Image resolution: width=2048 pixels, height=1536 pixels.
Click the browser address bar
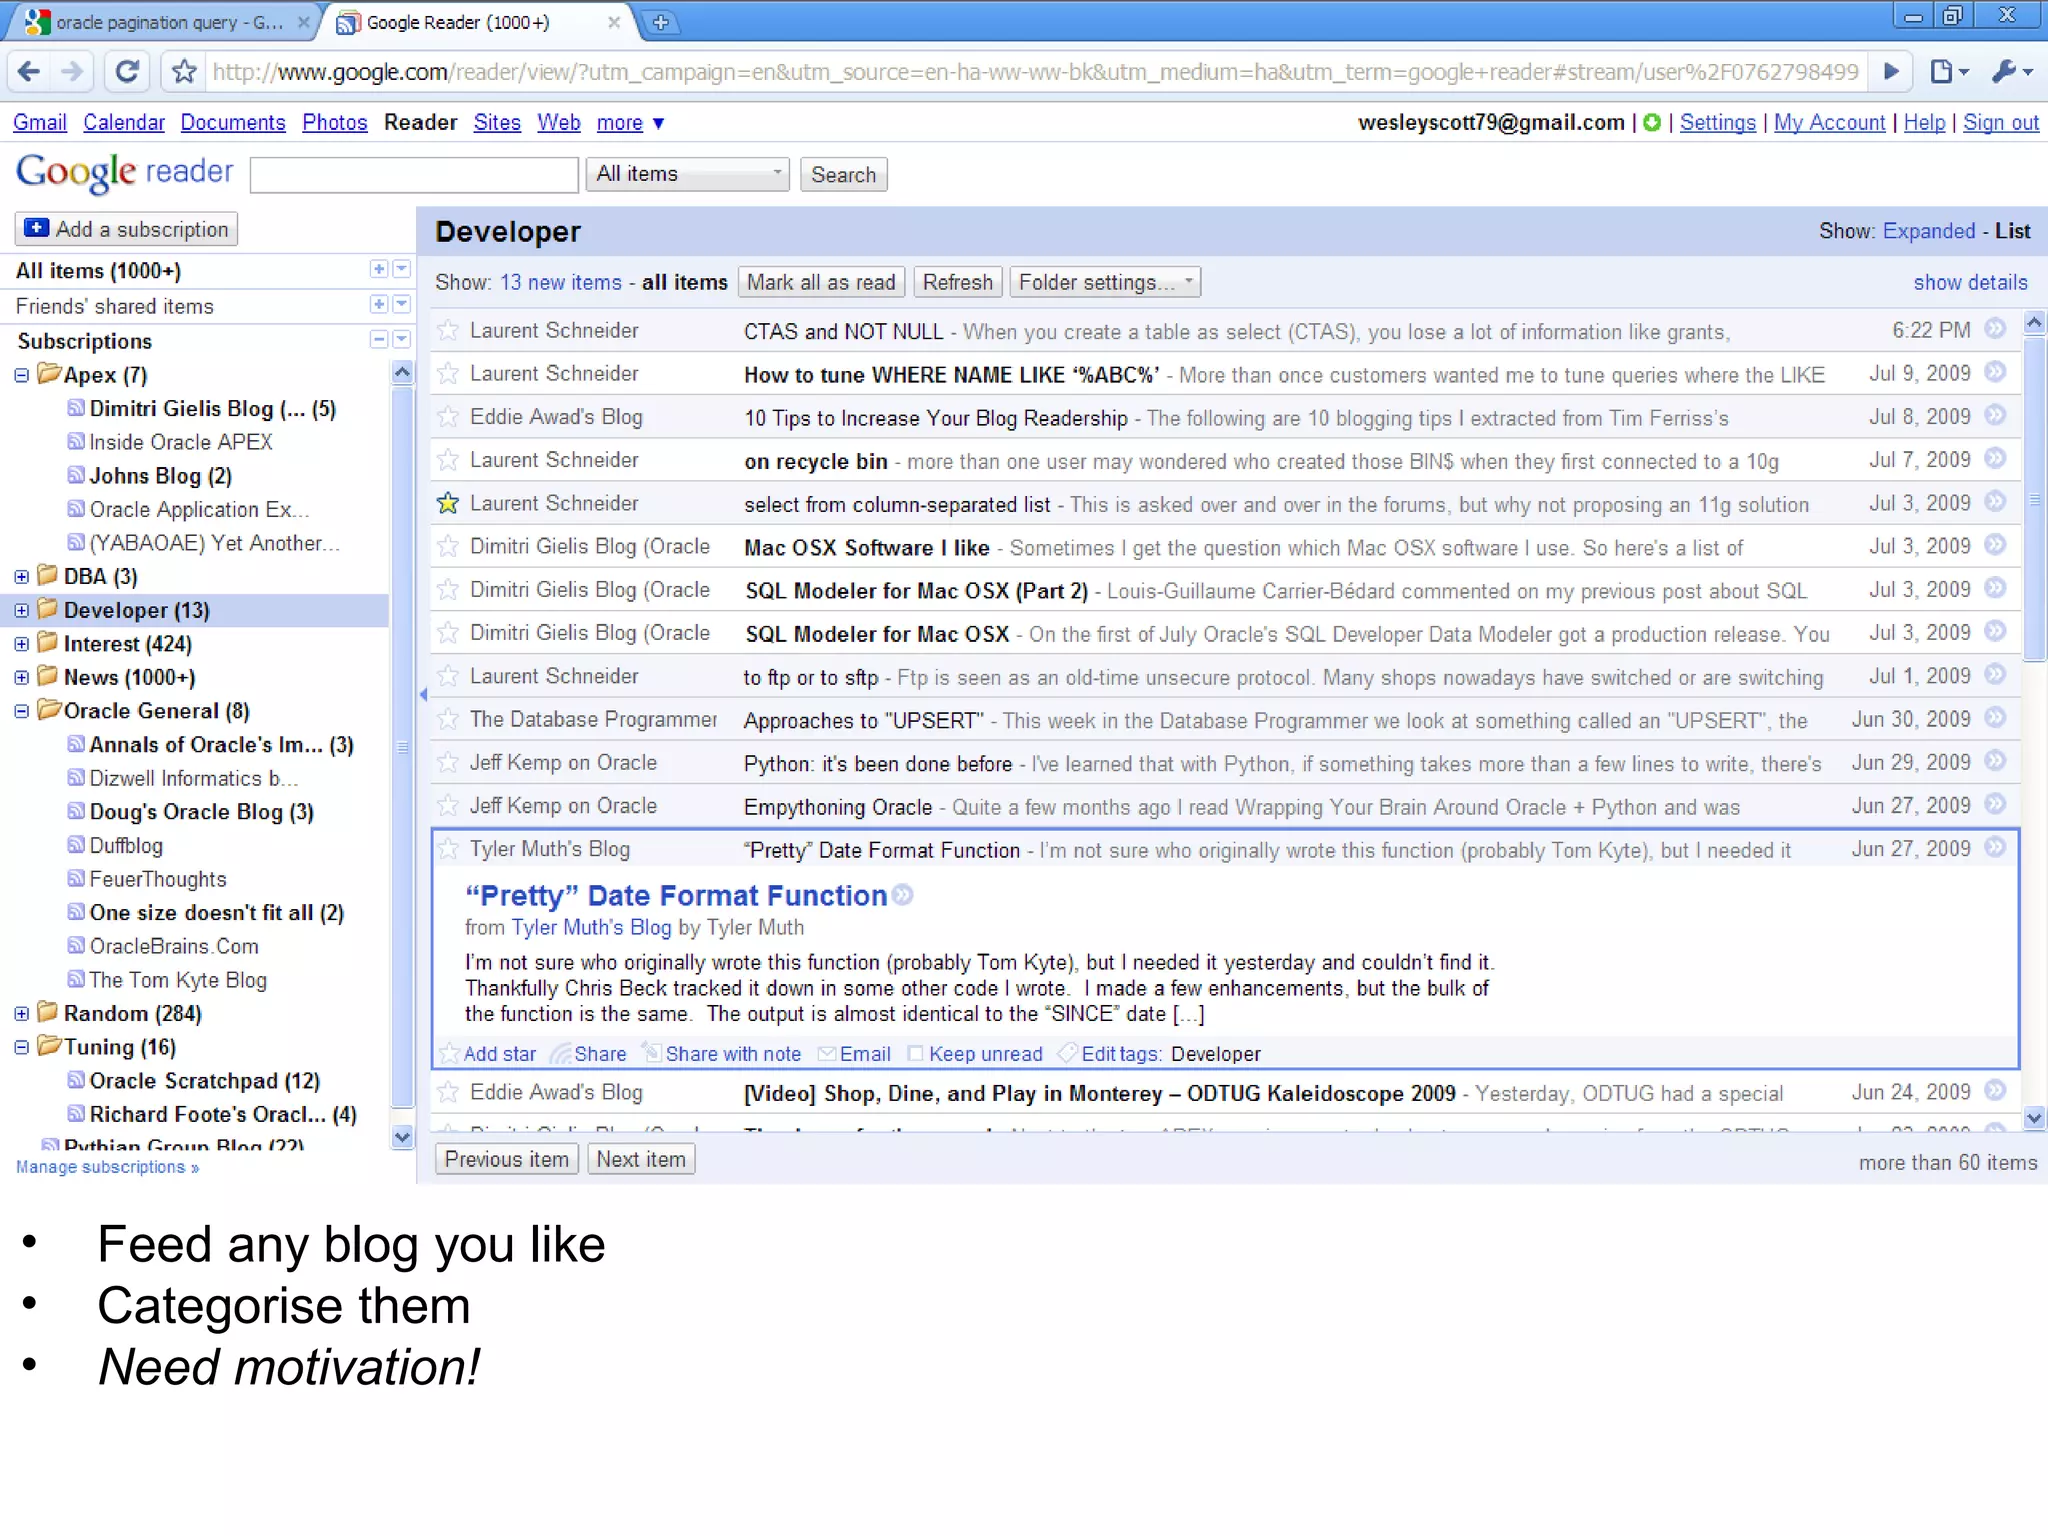[1035, 71]
